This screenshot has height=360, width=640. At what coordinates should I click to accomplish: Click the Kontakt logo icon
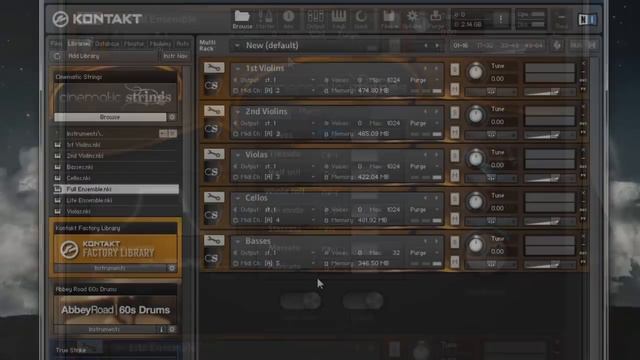click(60, 19)
